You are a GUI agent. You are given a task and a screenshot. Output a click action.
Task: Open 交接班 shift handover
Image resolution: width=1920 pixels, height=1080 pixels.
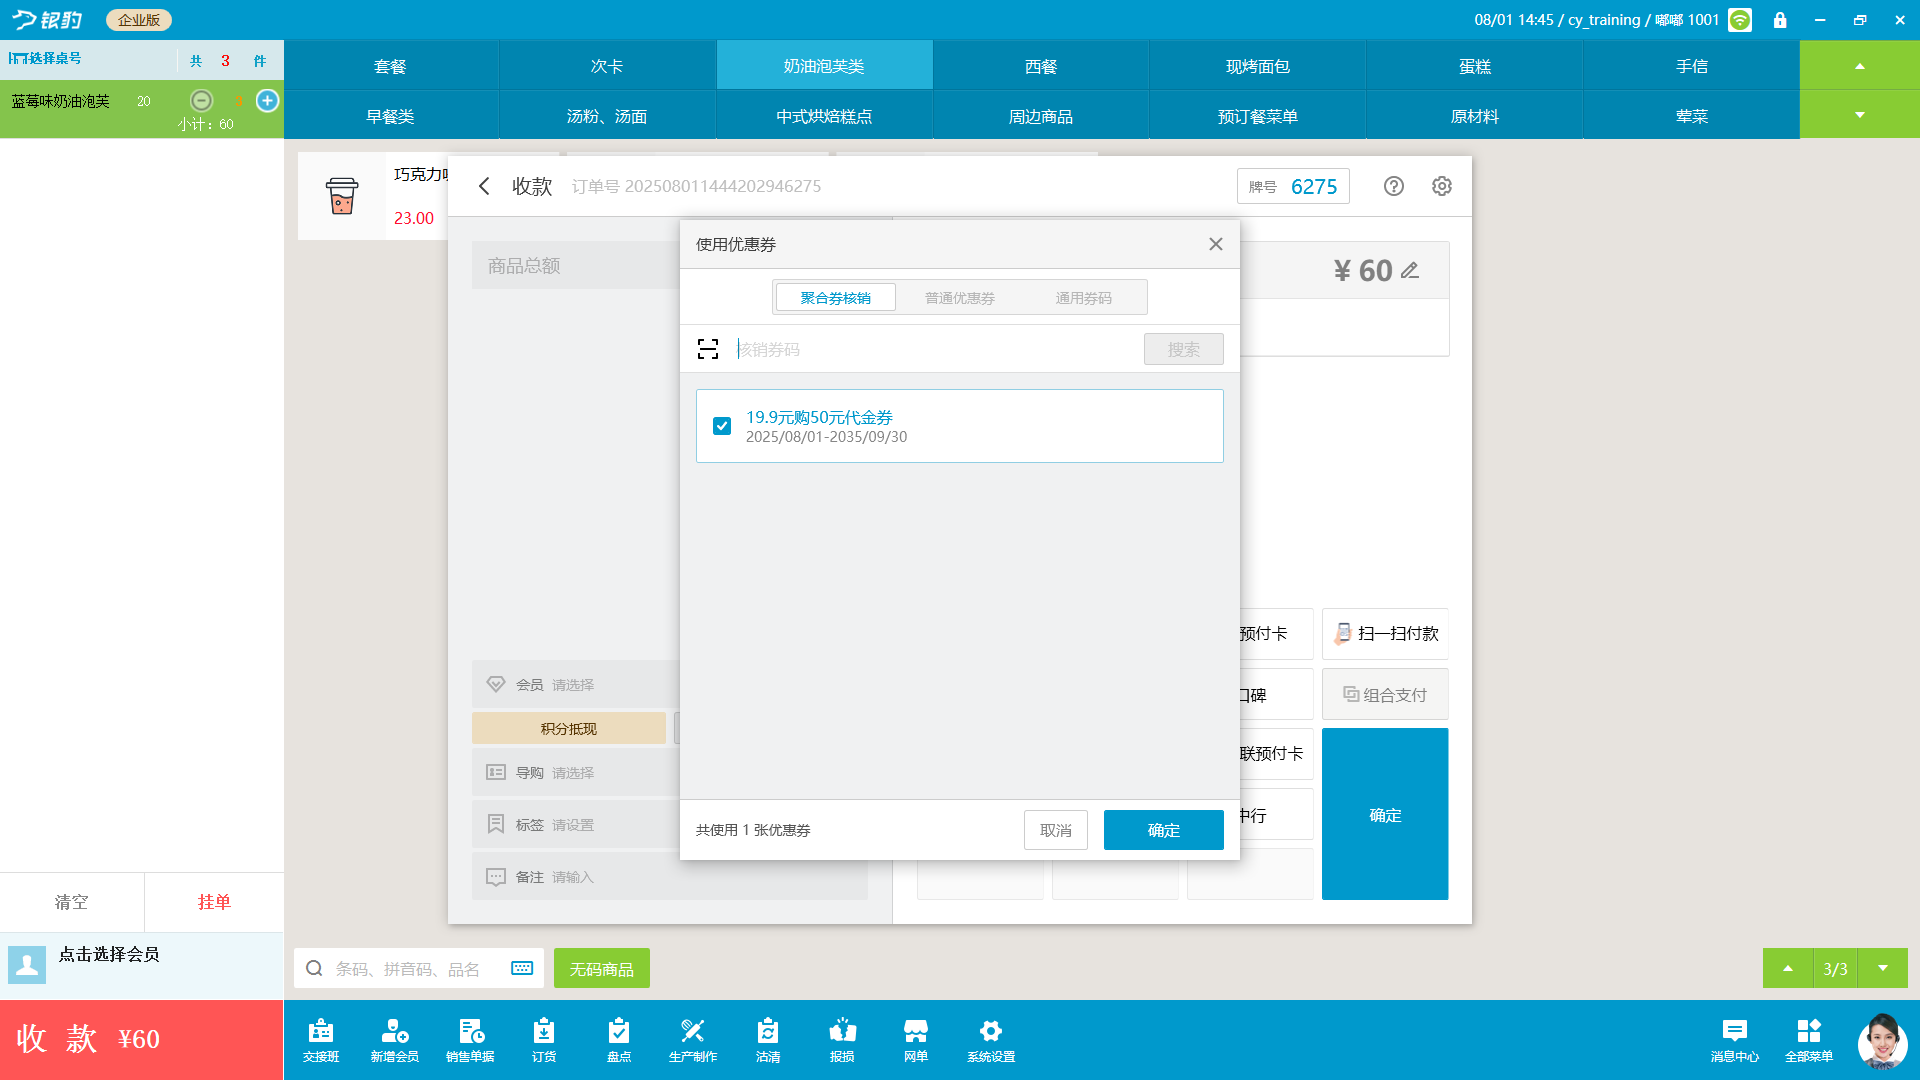coord(321,1040)
